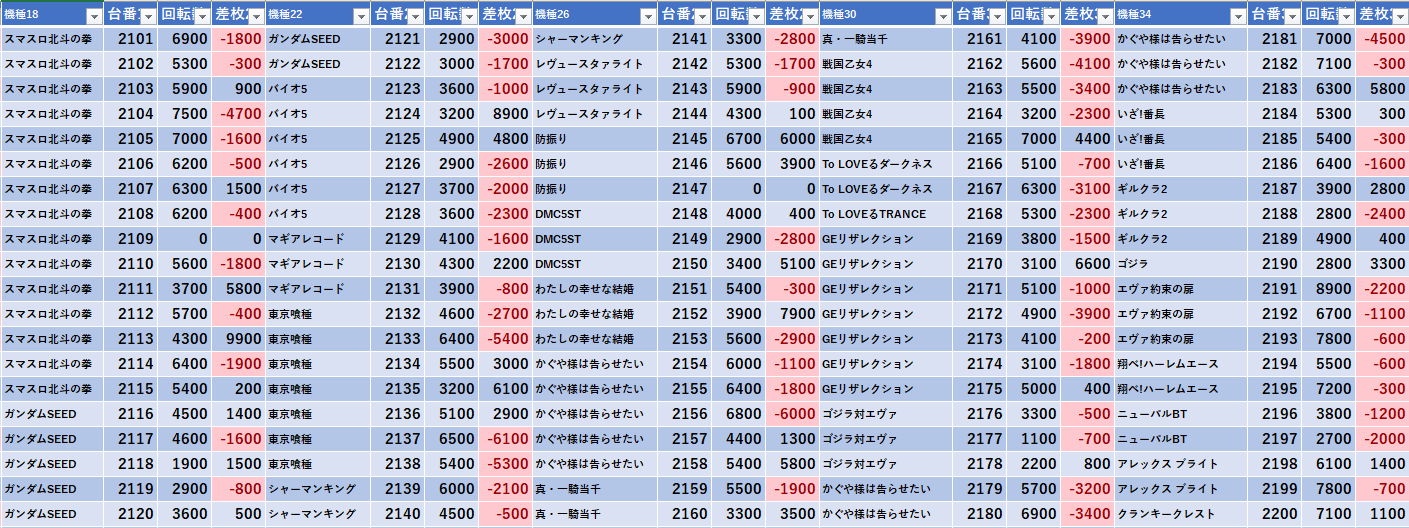Click 防振り cell in row 2145
The width and height of the screenshot is (1409, 528).
[x=595, y=139]
